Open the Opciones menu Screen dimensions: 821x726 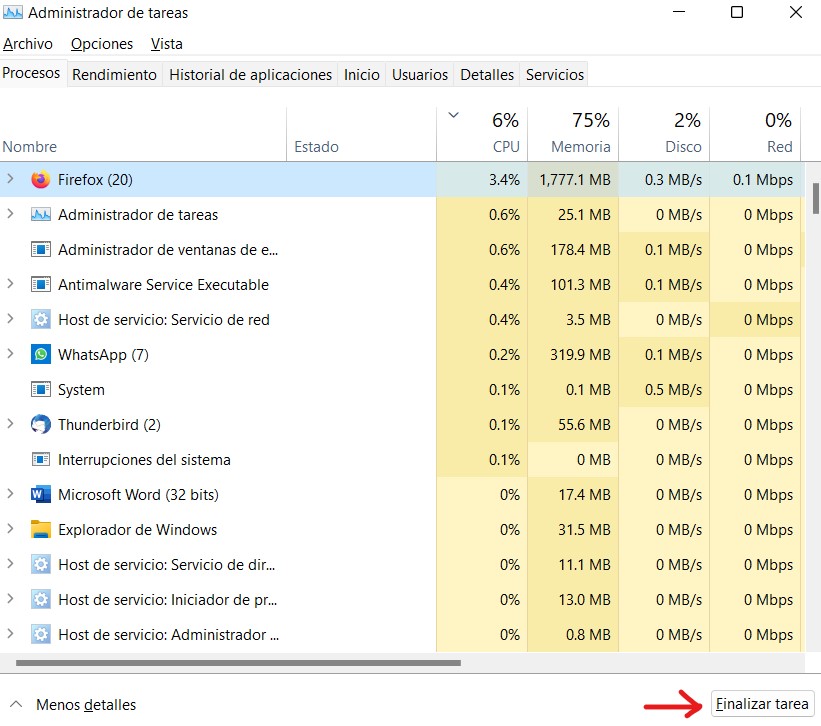click(x=102, y=44)
